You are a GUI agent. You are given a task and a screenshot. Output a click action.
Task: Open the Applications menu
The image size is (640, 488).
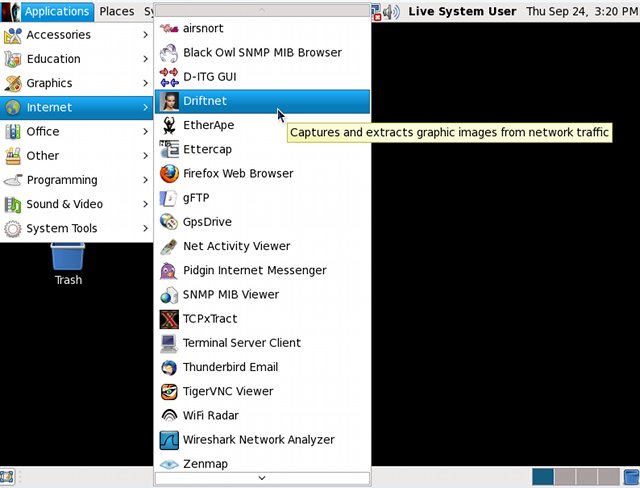[57, 11]
